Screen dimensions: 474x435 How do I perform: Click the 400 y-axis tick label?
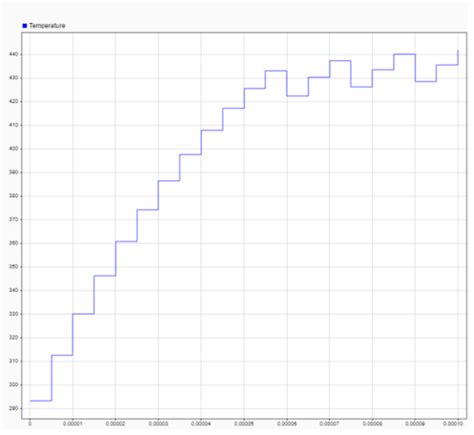pos(13,149)
